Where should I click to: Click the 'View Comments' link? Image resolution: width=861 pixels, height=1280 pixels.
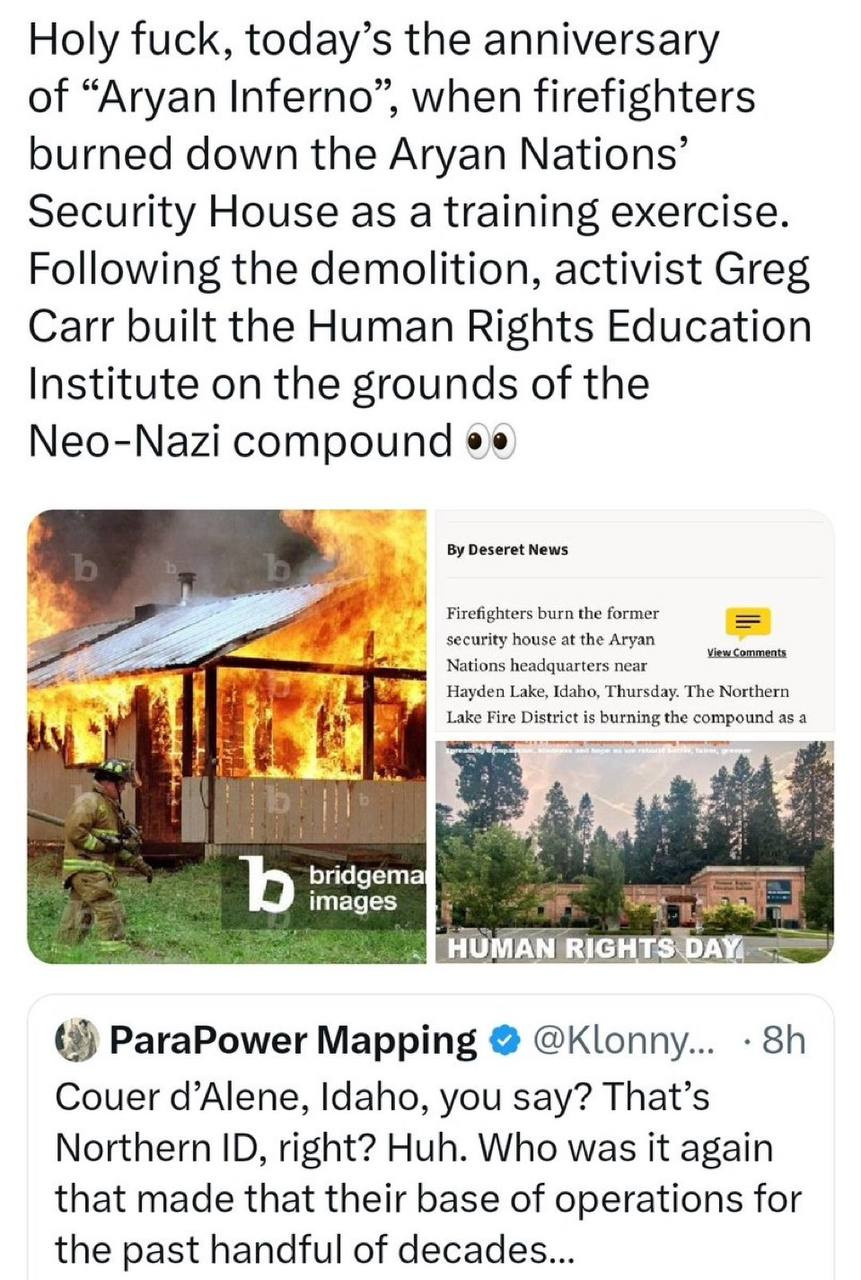[x=746, y=652]
